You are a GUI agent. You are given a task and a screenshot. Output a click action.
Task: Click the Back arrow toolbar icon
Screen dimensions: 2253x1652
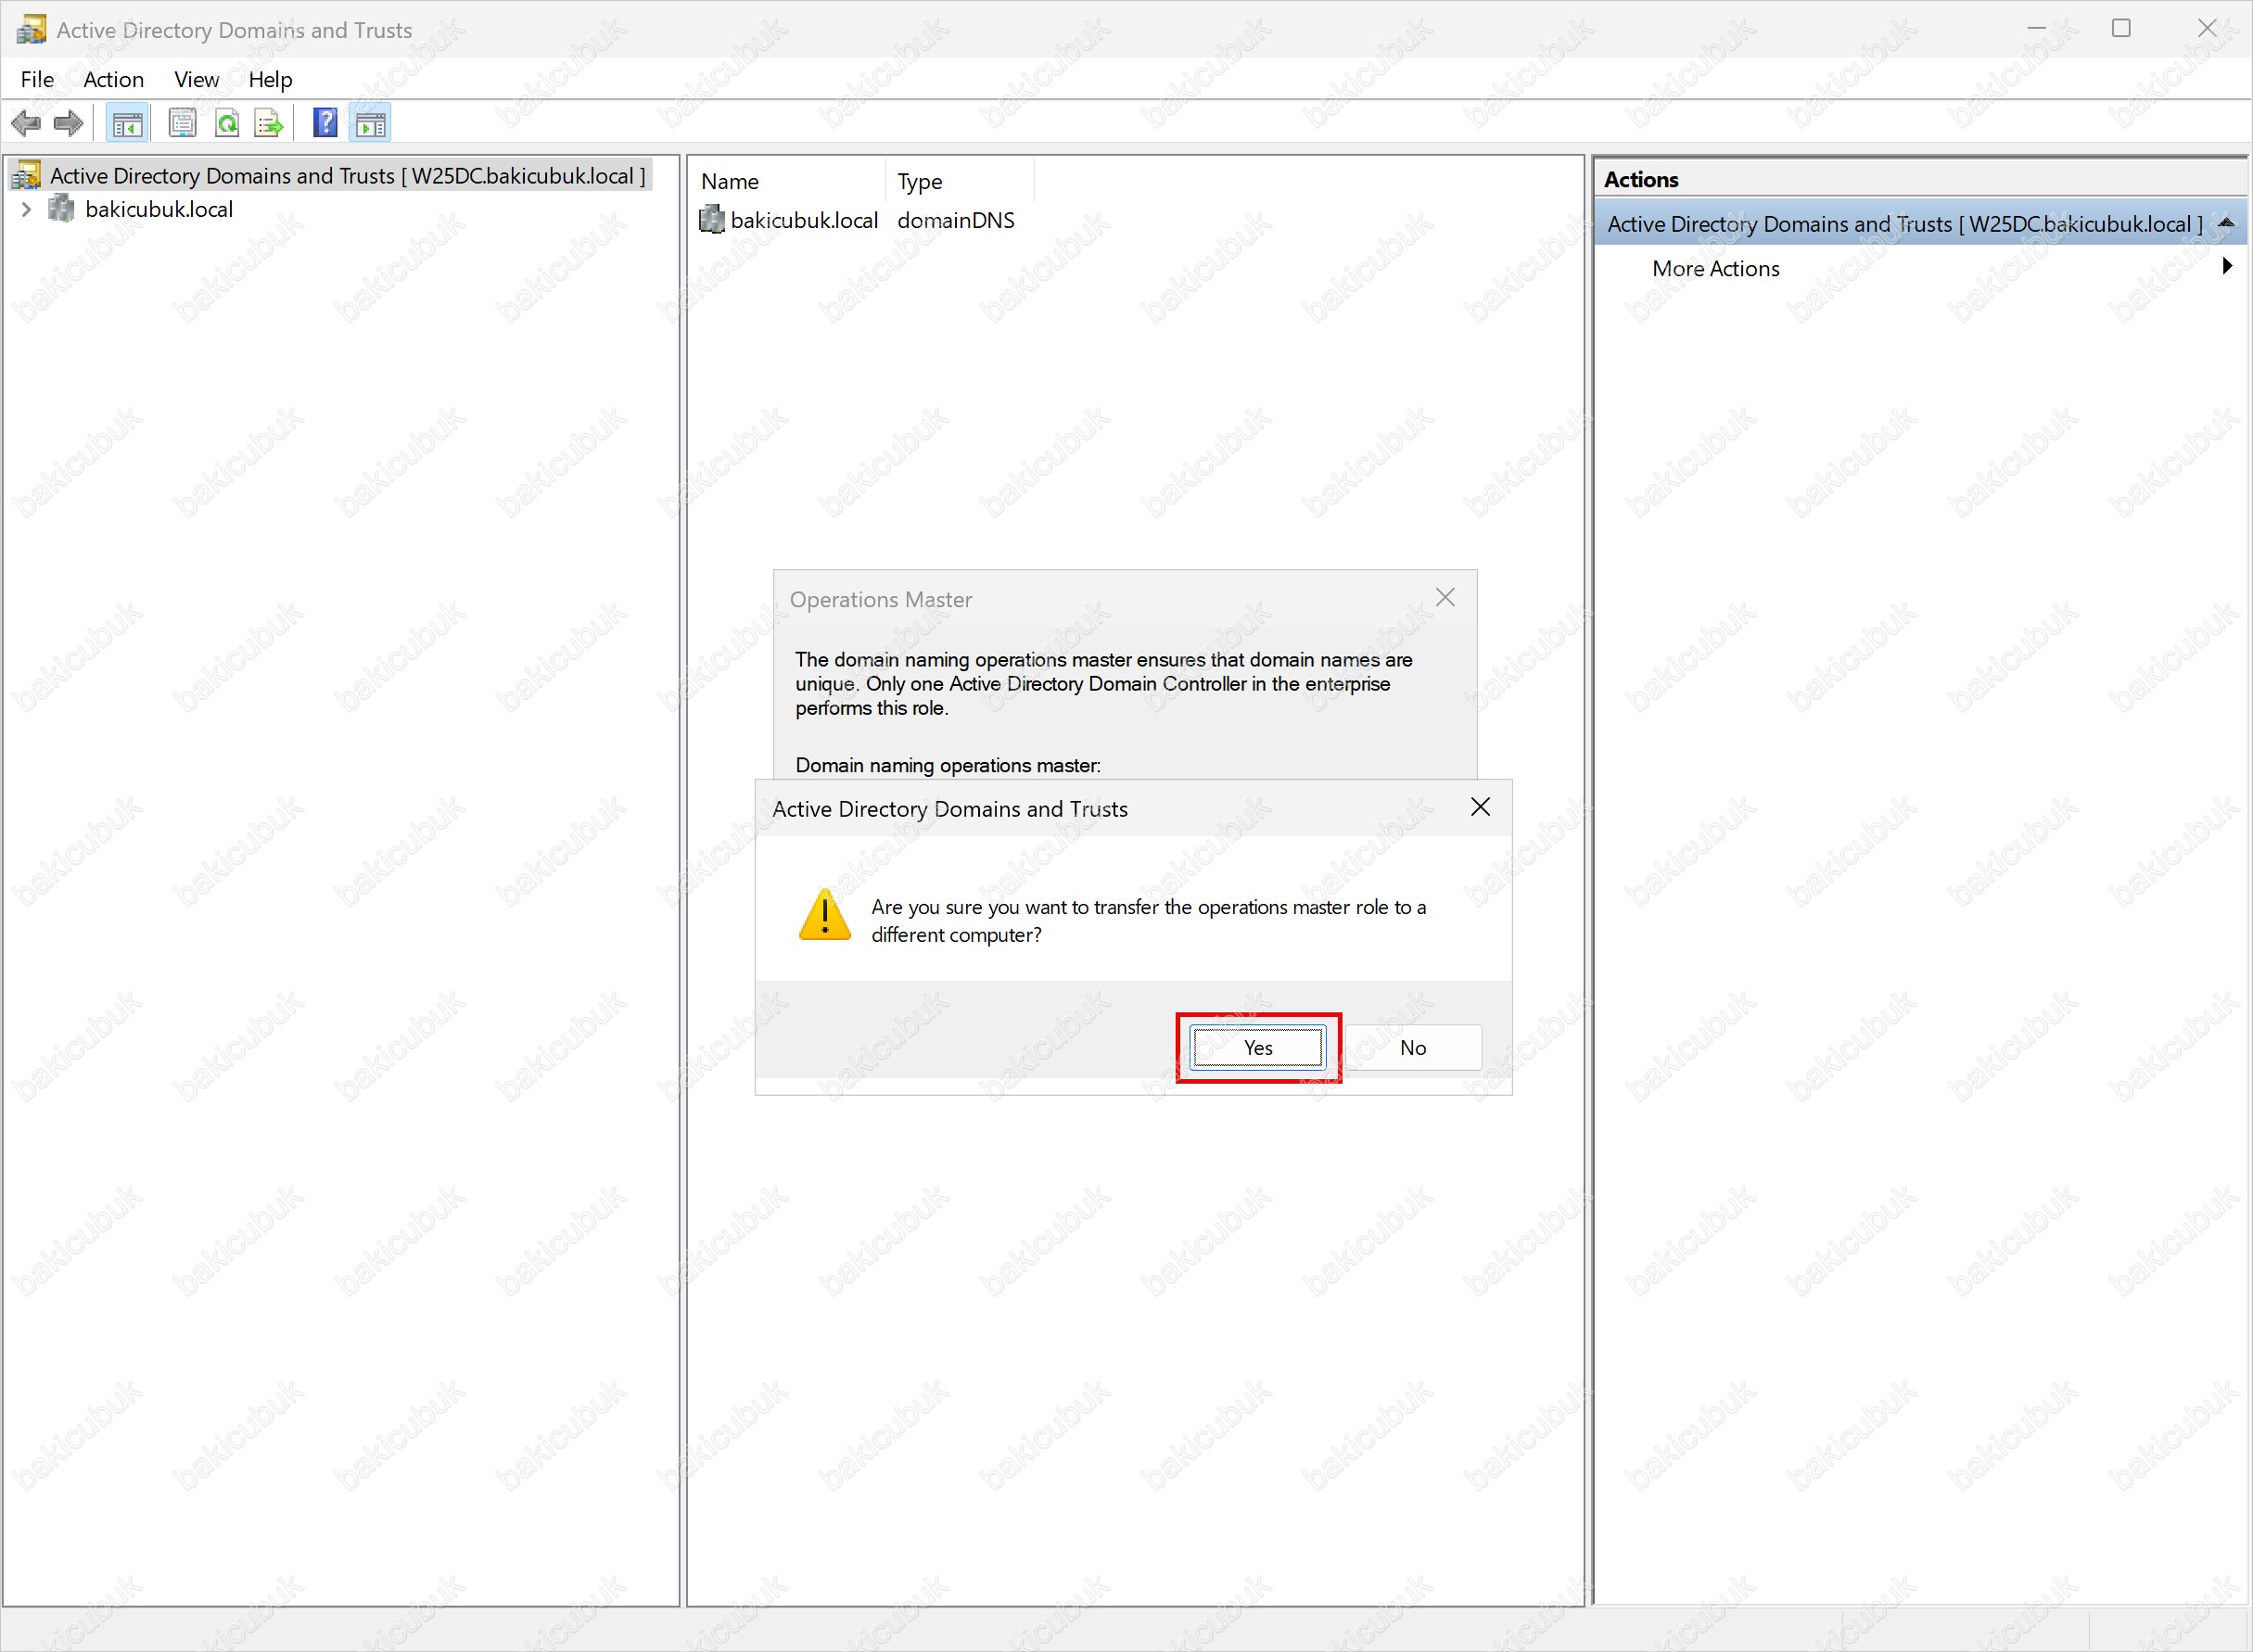point(26,124)
